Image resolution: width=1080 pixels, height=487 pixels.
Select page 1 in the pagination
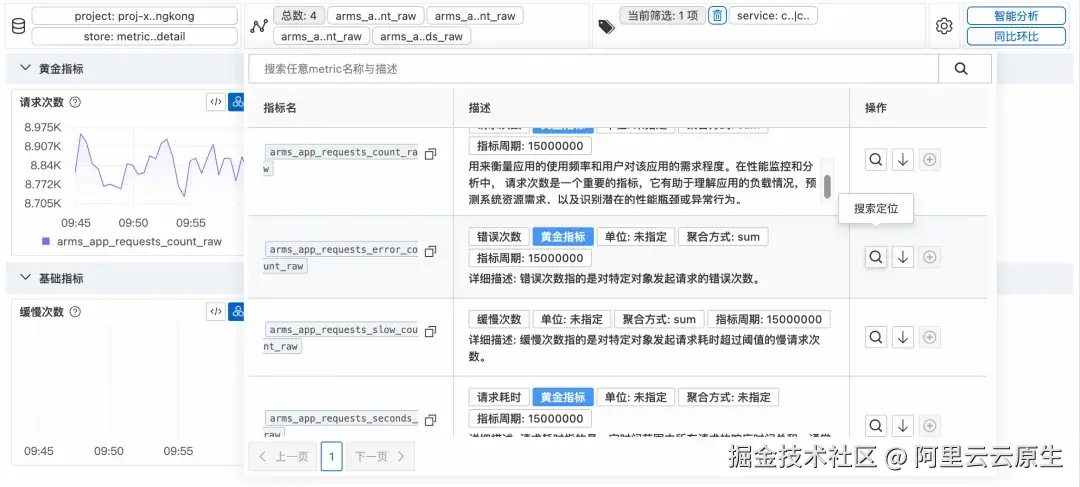[331, 456]
